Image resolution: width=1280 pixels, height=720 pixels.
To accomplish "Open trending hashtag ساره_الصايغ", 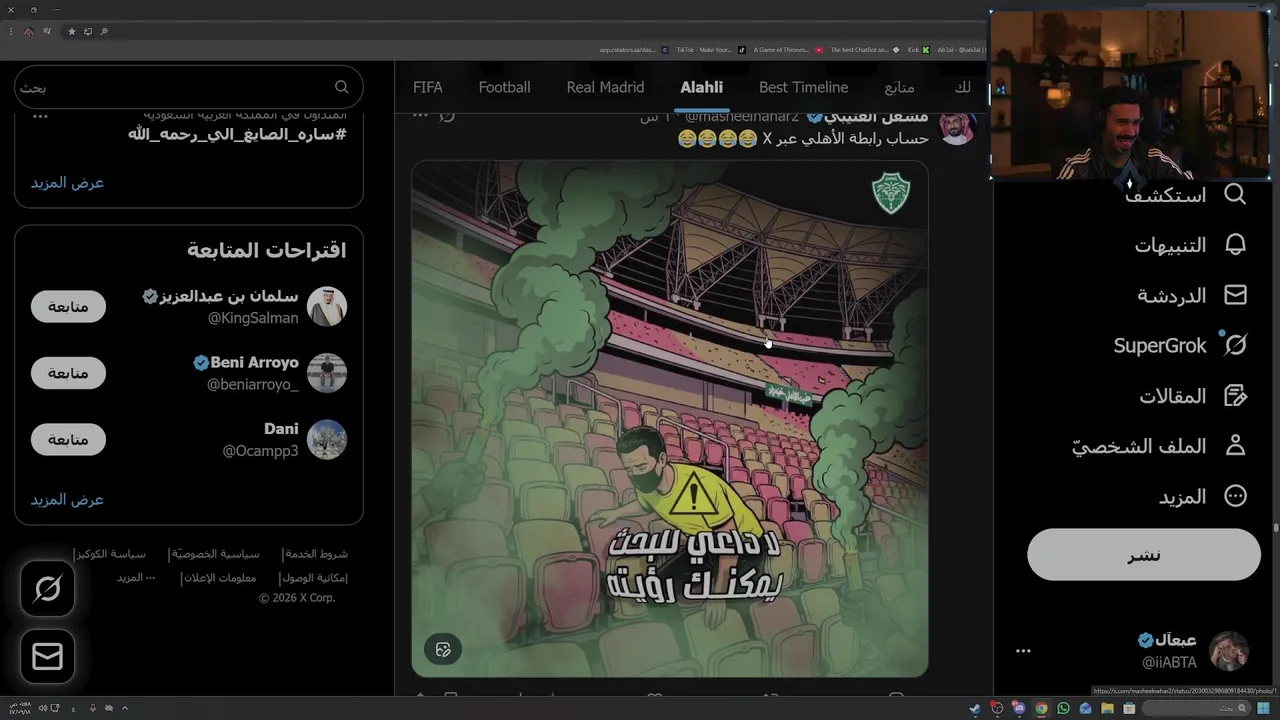I will click(237, 134).
